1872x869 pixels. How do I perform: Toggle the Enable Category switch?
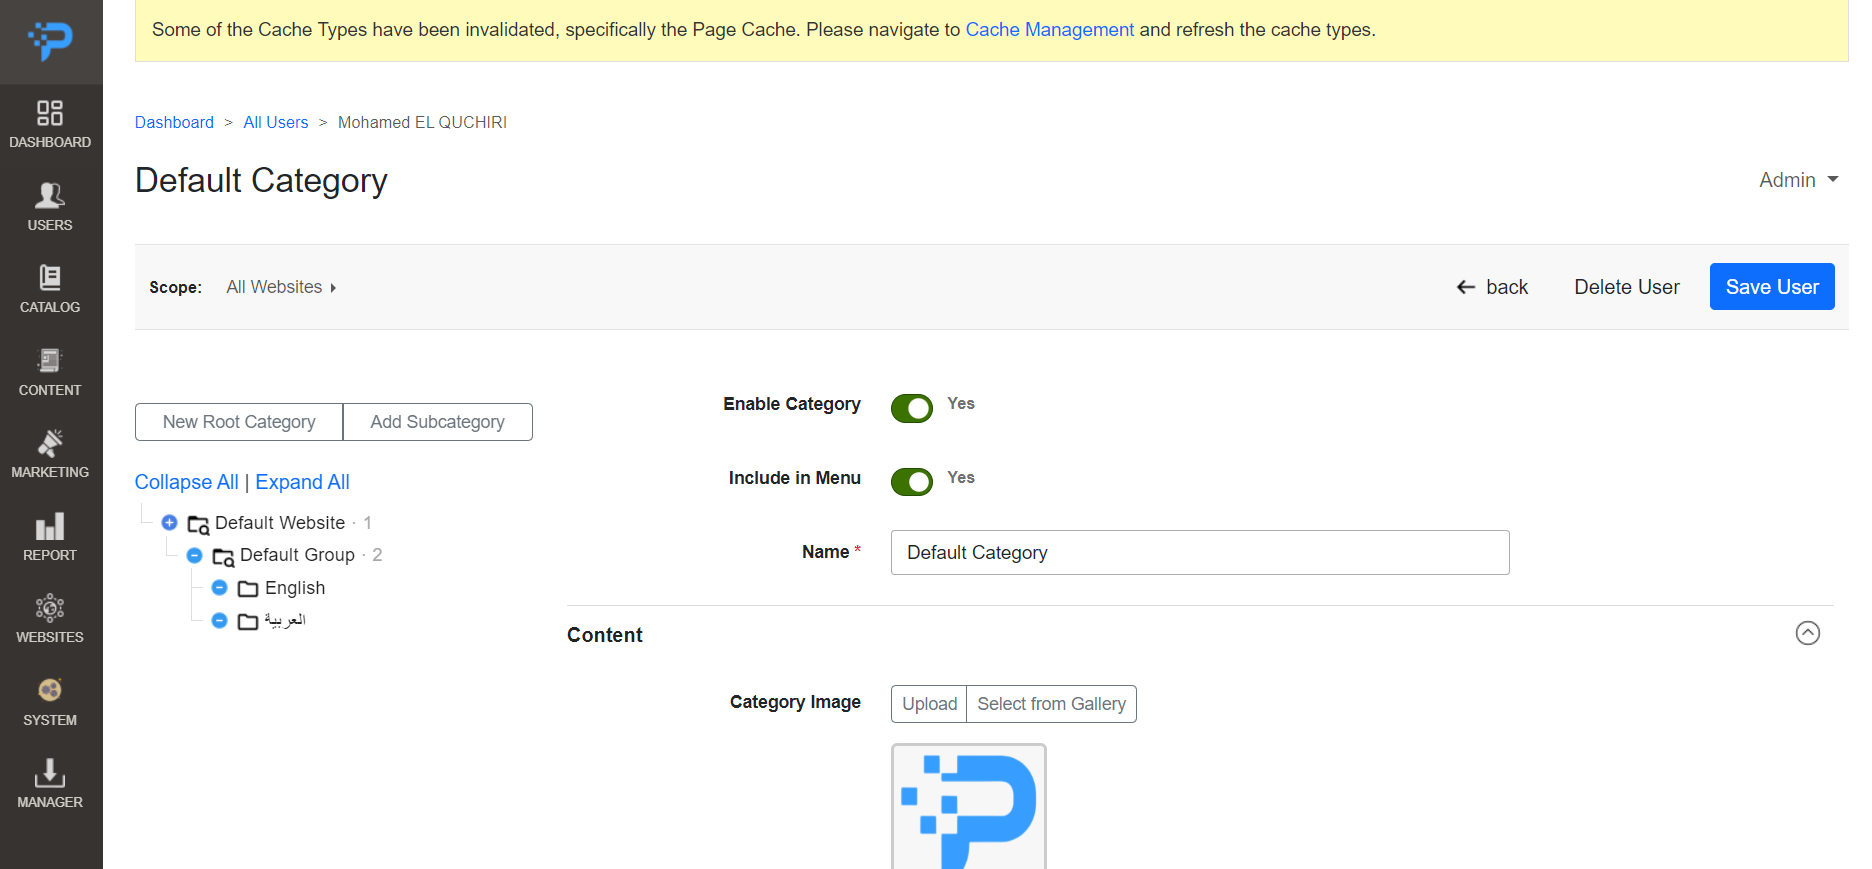pos(912,408)
